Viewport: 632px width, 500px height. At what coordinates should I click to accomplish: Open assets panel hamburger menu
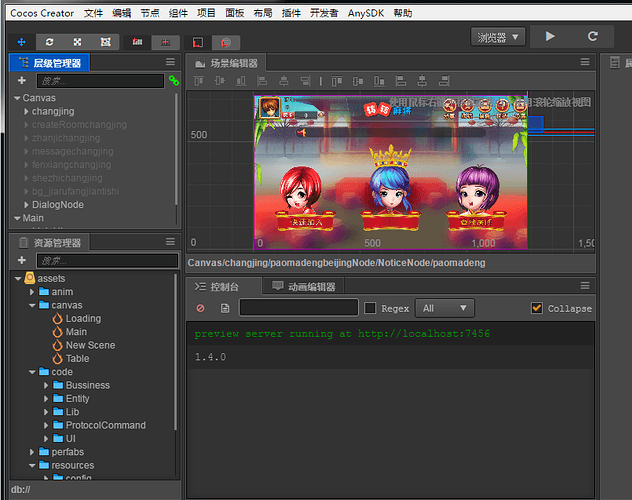point(170,242)
